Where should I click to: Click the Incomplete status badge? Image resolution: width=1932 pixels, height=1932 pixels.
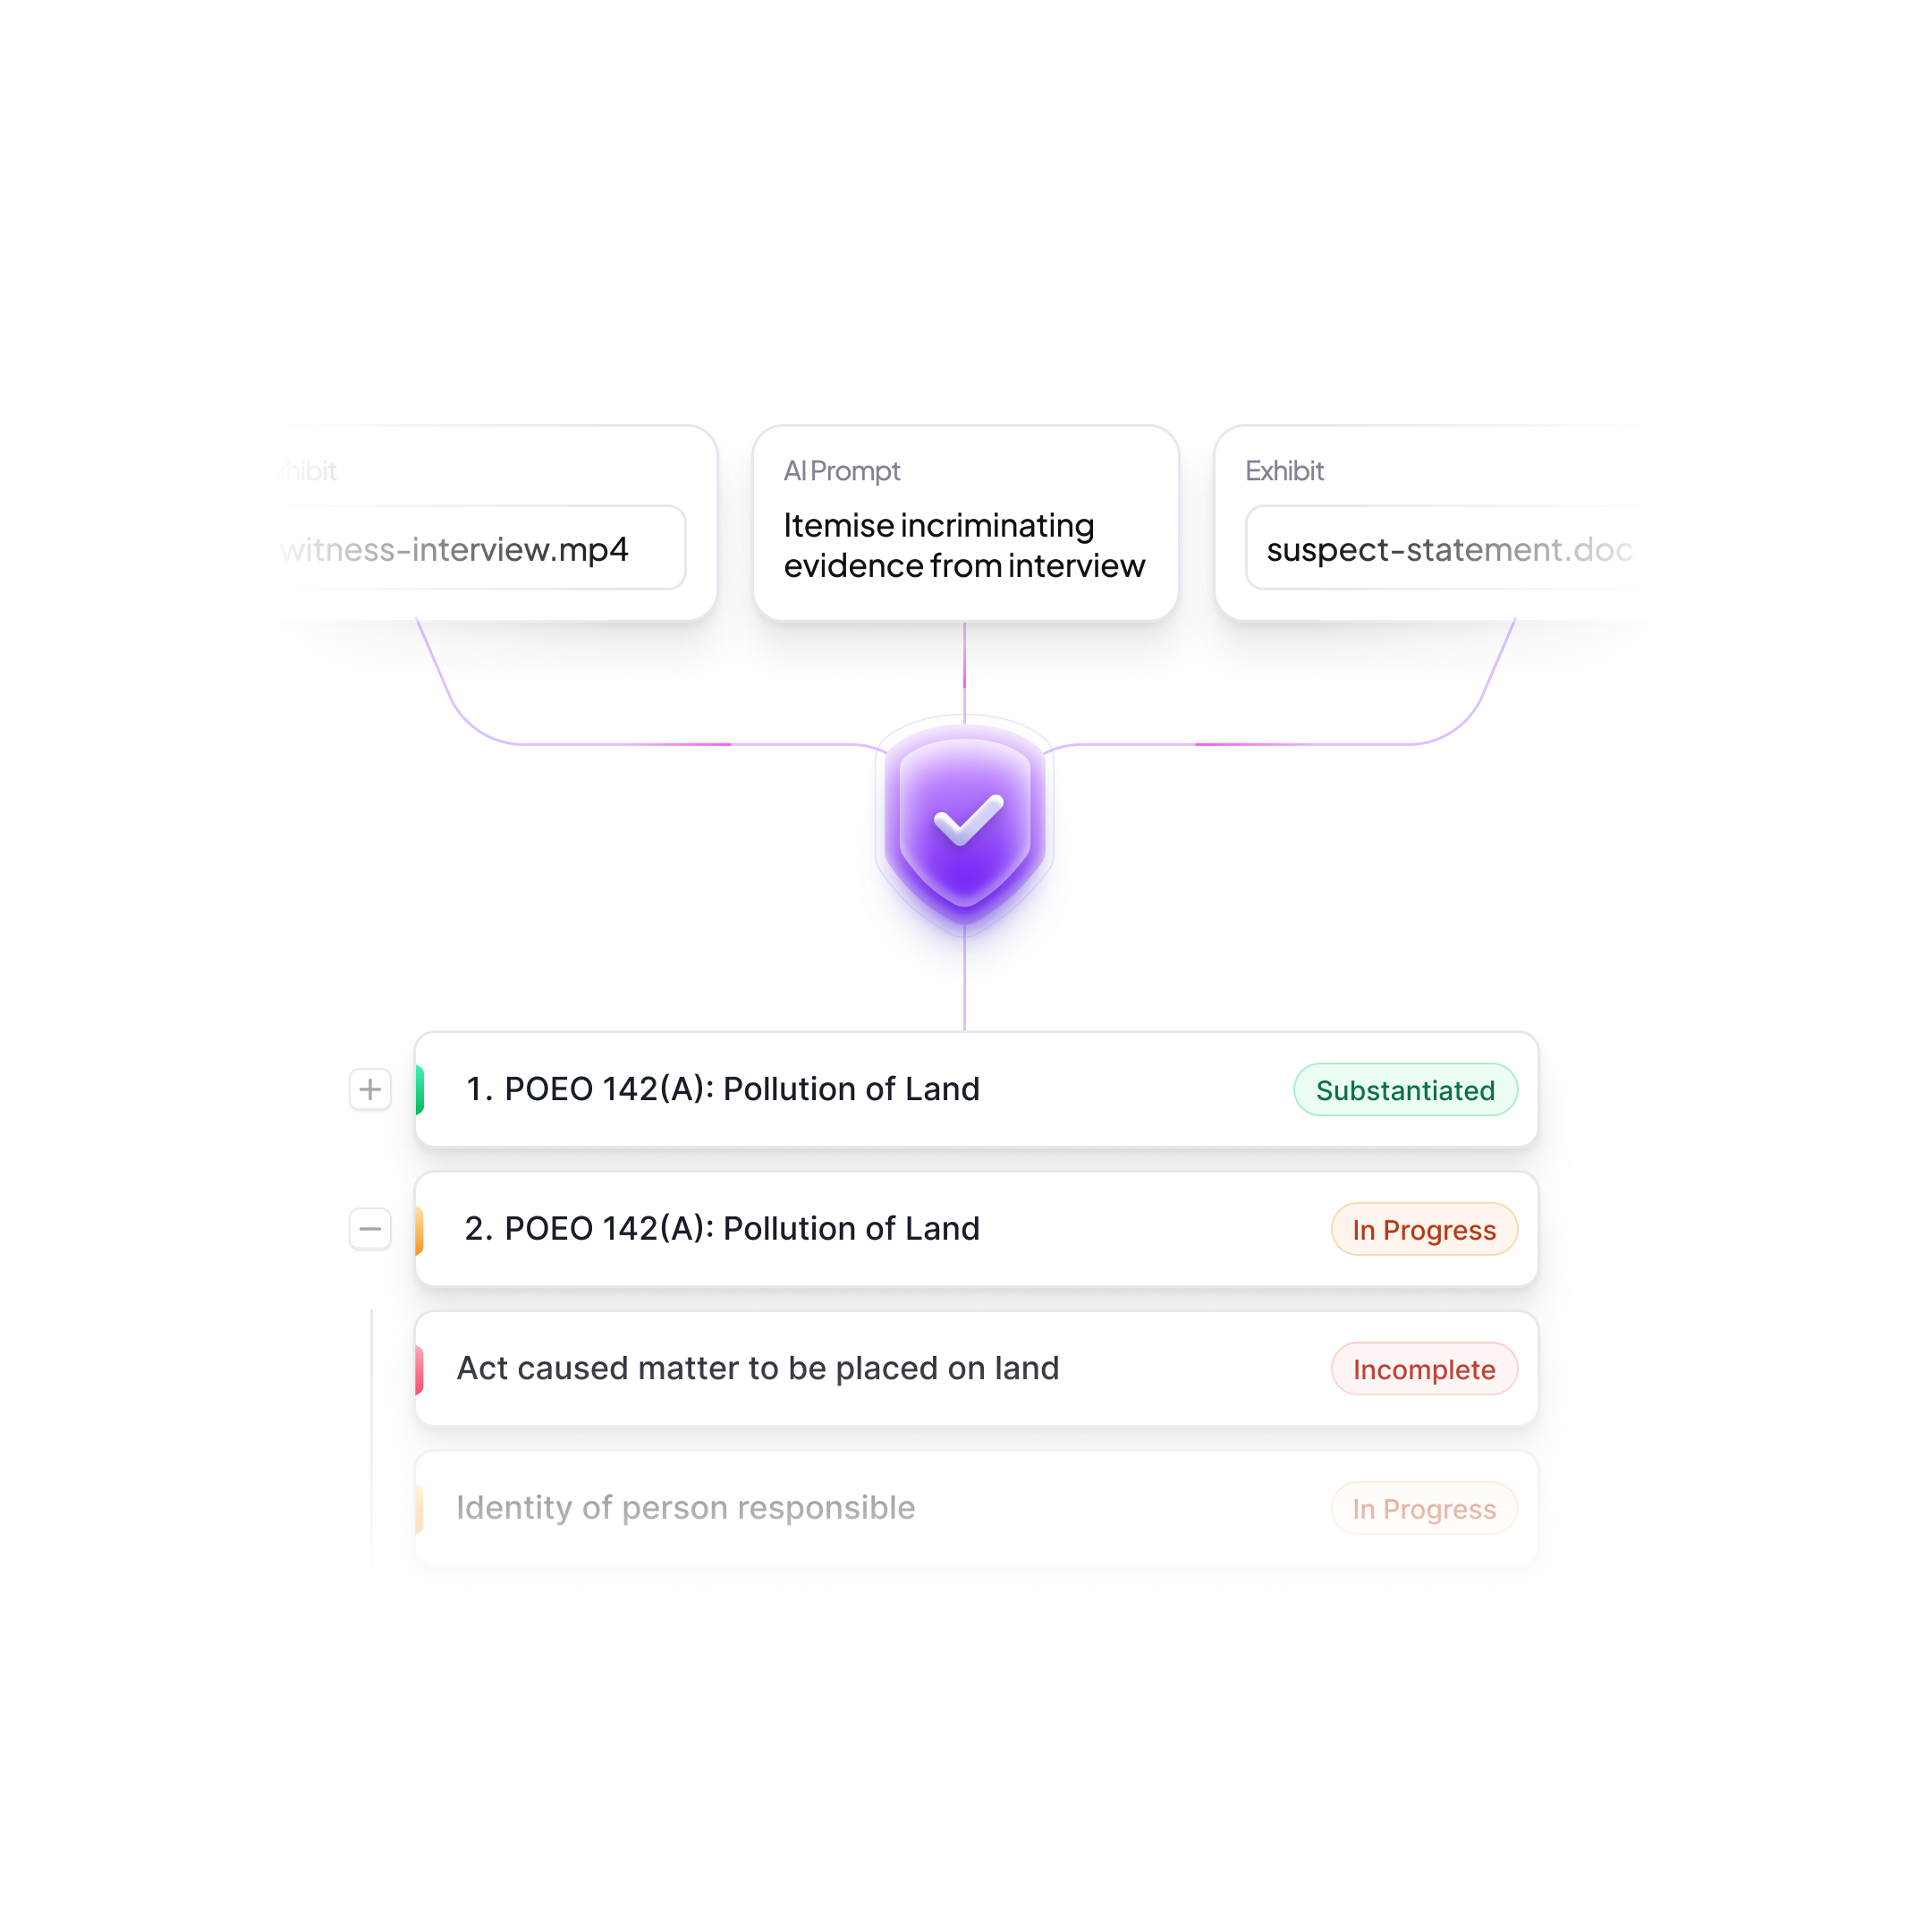coord(1423,1370)
